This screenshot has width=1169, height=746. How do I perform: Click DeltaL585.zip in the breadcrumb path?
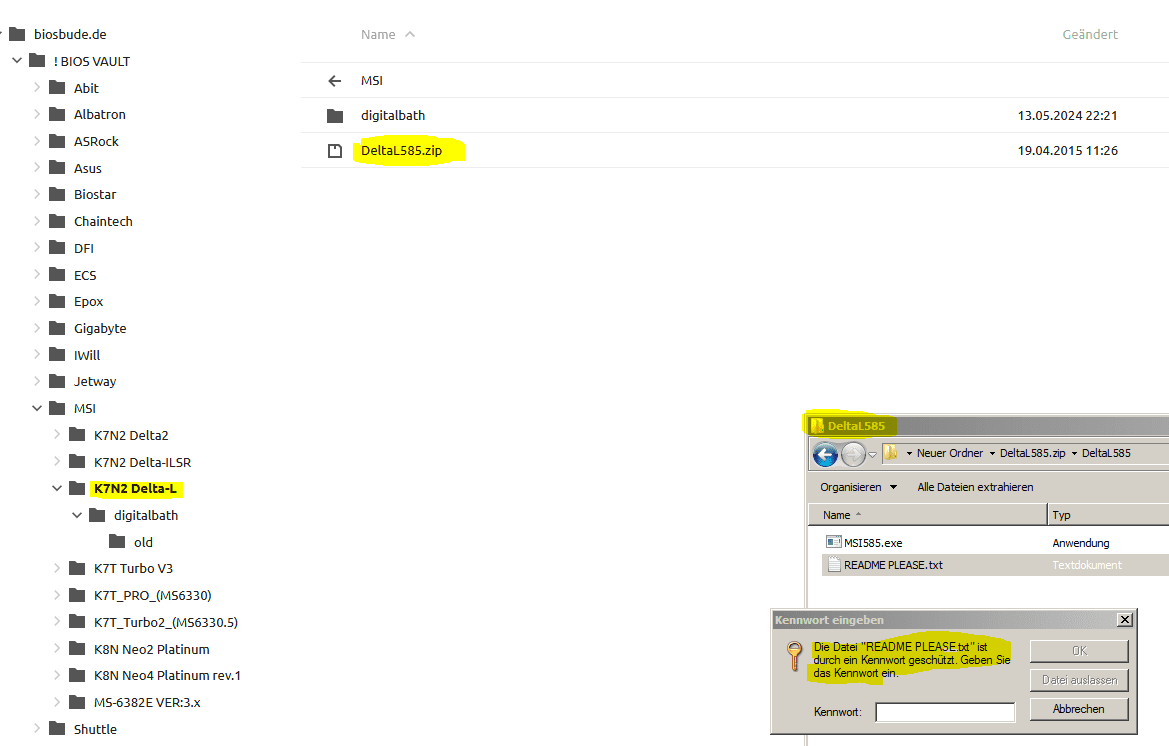coord(1033,453)
